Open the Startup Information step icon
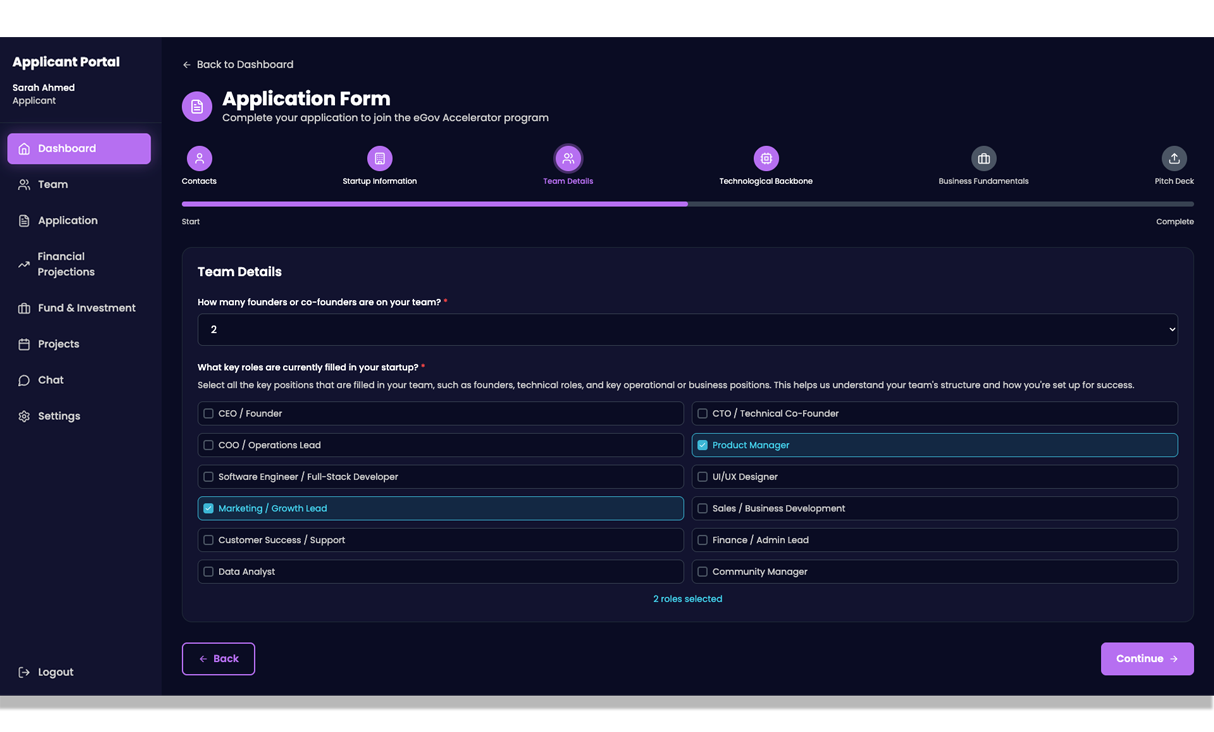Viewport: 1214px width, 732px height. point(379,159)
